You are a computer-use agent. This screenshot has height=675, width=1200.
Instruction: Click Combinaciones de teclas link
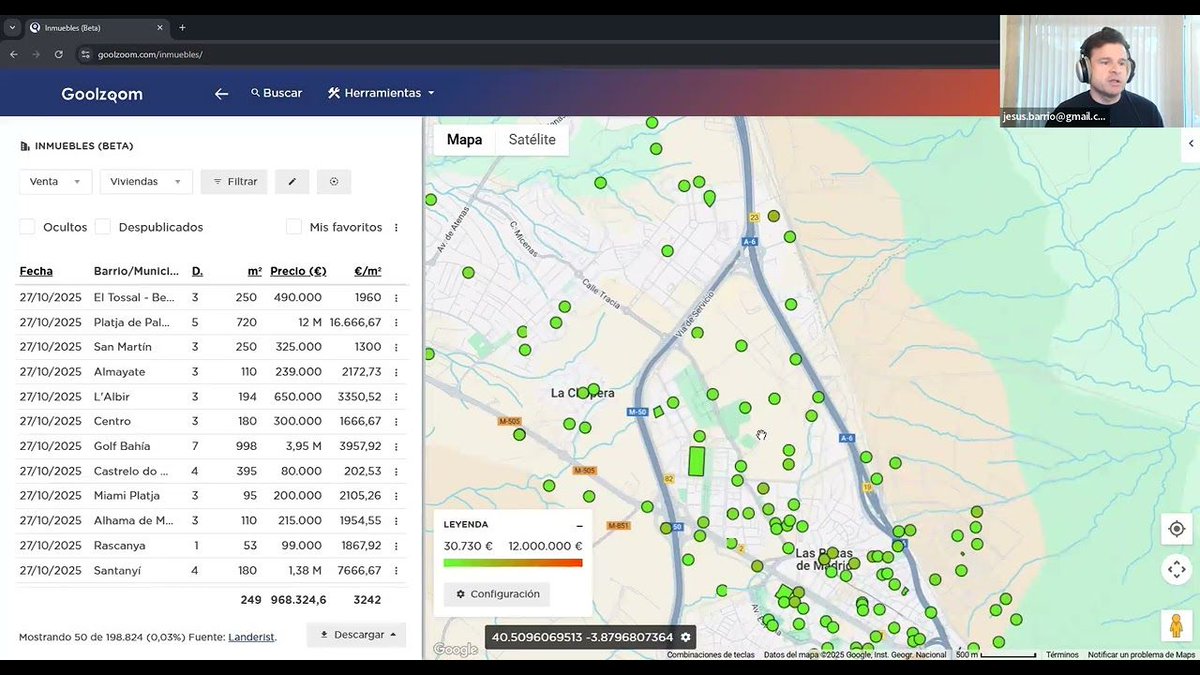711,655
